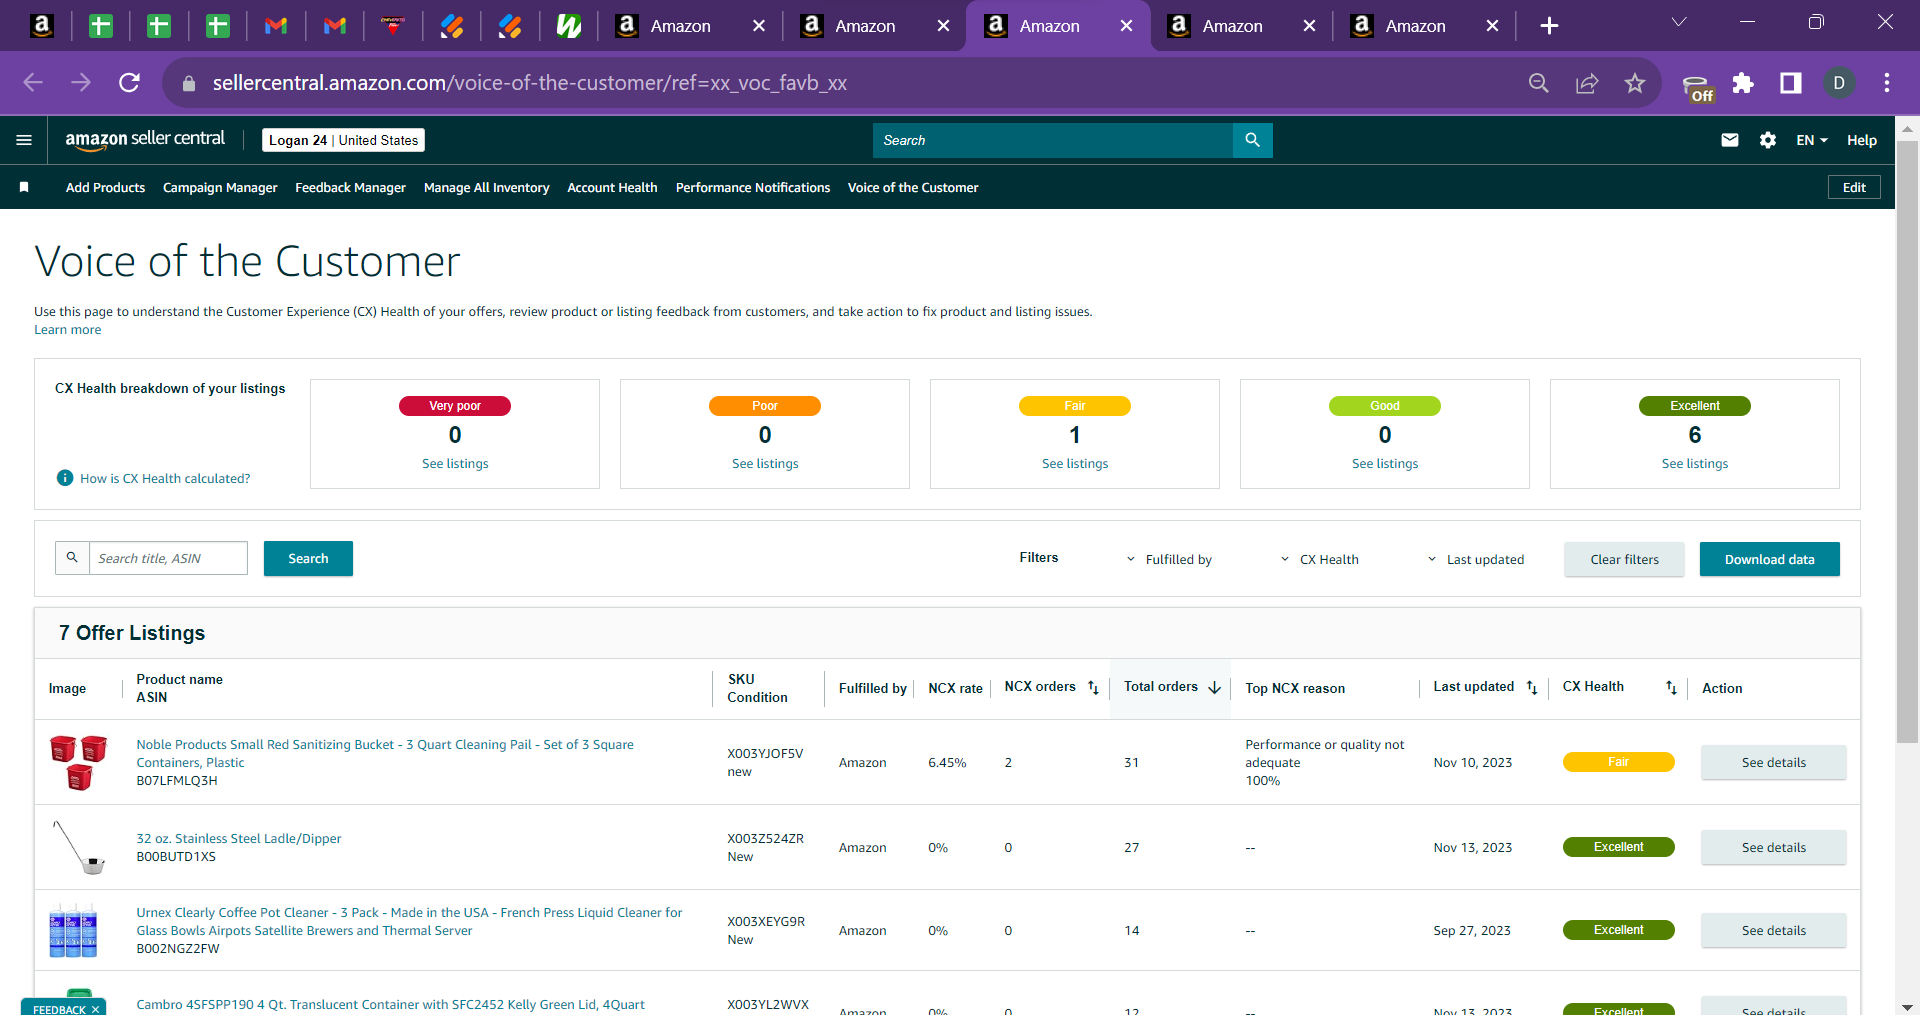Click the bookmark flag icon in favorites bar
The image size is (1920, 1015).
click(x=24, y=187)
